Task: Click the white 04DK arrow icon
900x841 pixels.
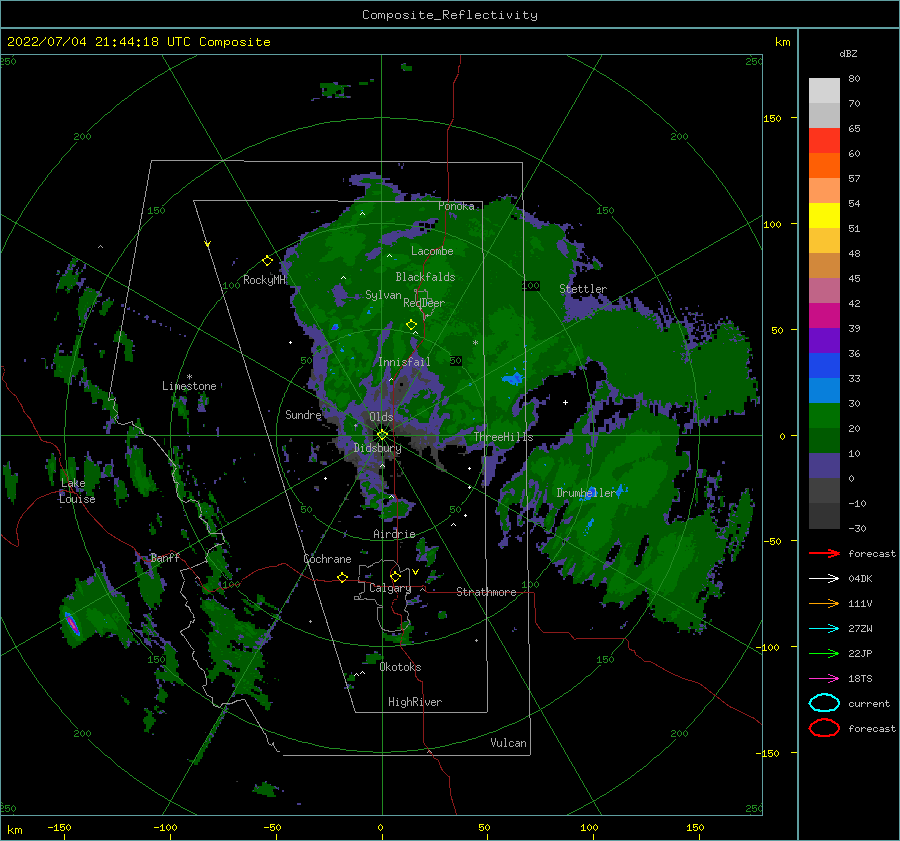Action: (824, 579)
